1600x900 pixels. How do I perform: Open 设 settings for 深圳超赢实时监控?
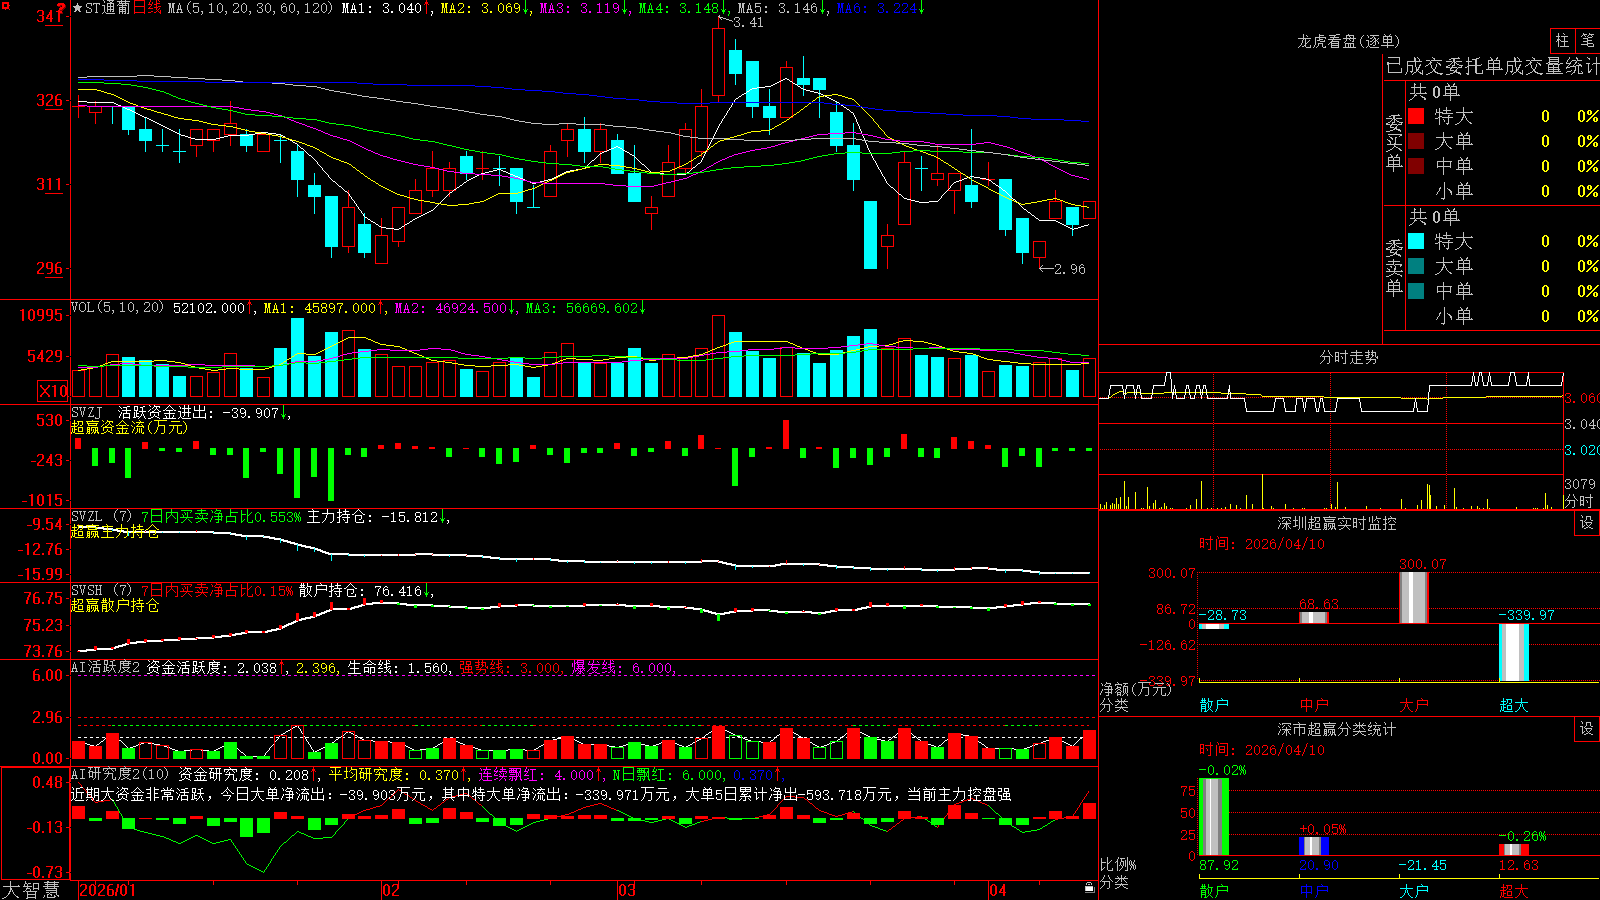1587,523
